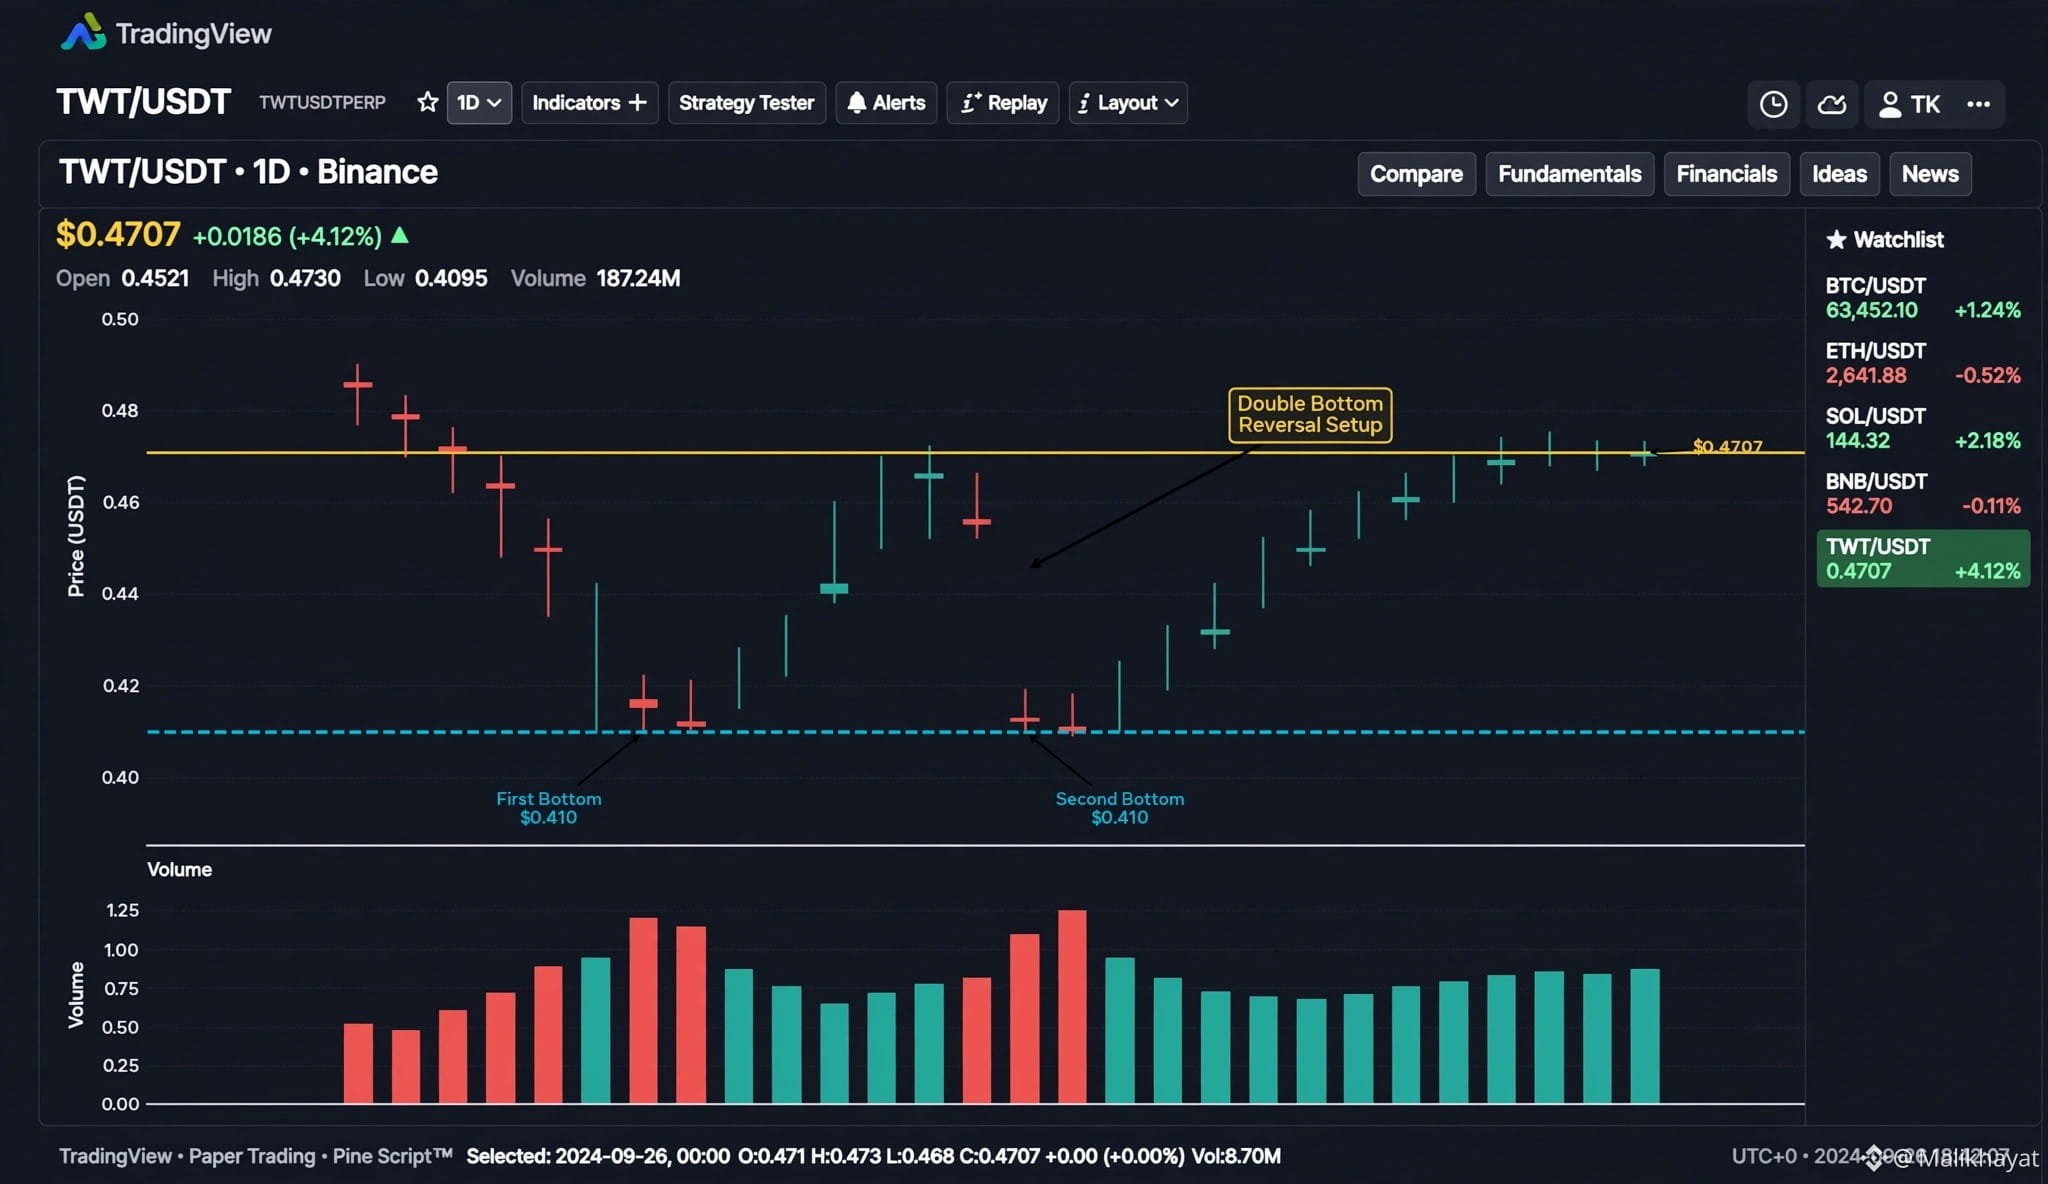2048x1184 pixels.
Task: Switch to the Financials tab
Action: [x=1726, y=174]
